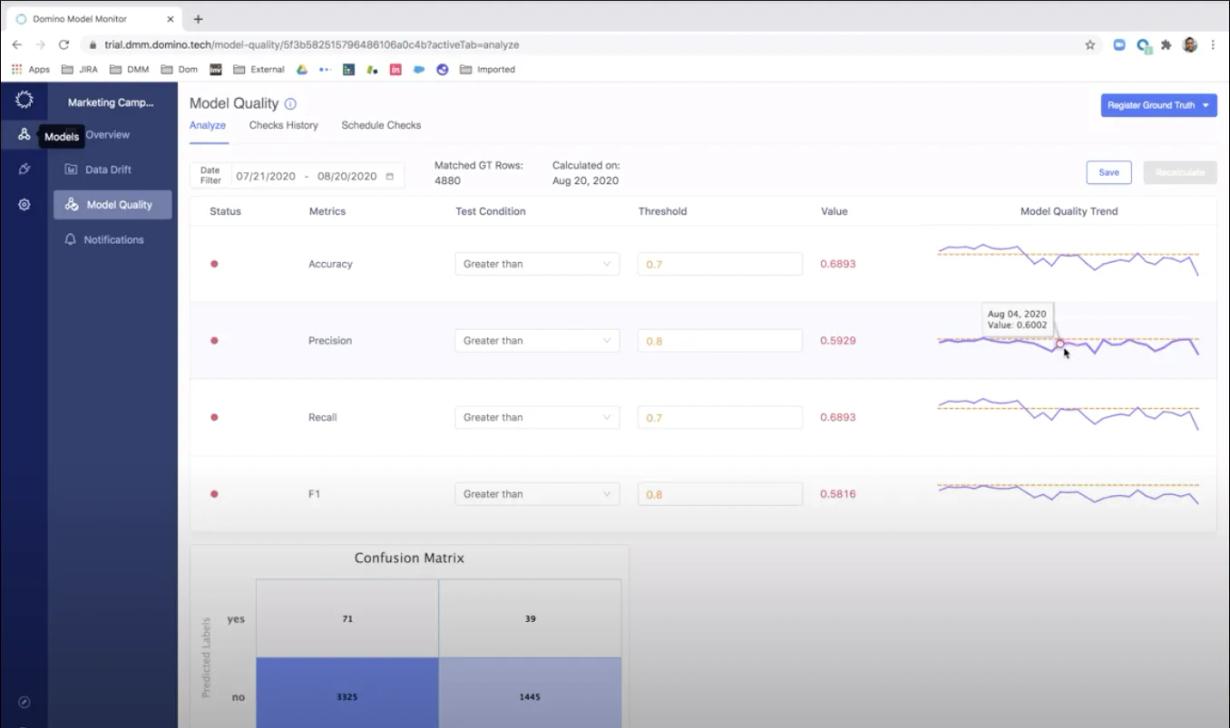This screenshot has height=728, width=1230.
Task: Open the F1 test condition dropdown
Action: (536, 493)
